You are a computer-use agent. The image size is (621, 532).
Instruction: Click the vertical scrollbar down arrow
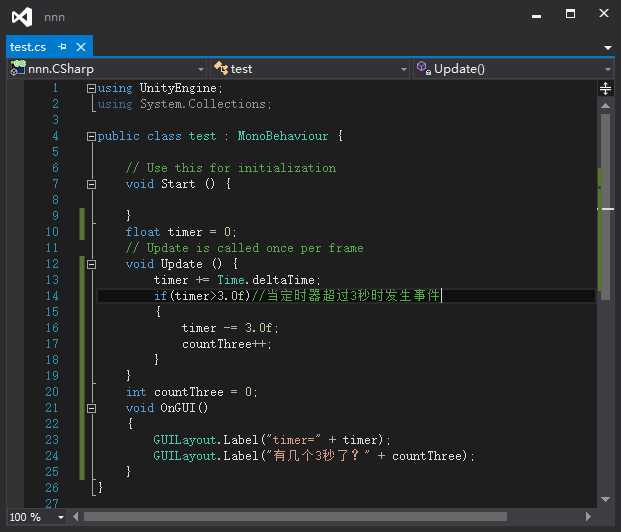point(605,499)
